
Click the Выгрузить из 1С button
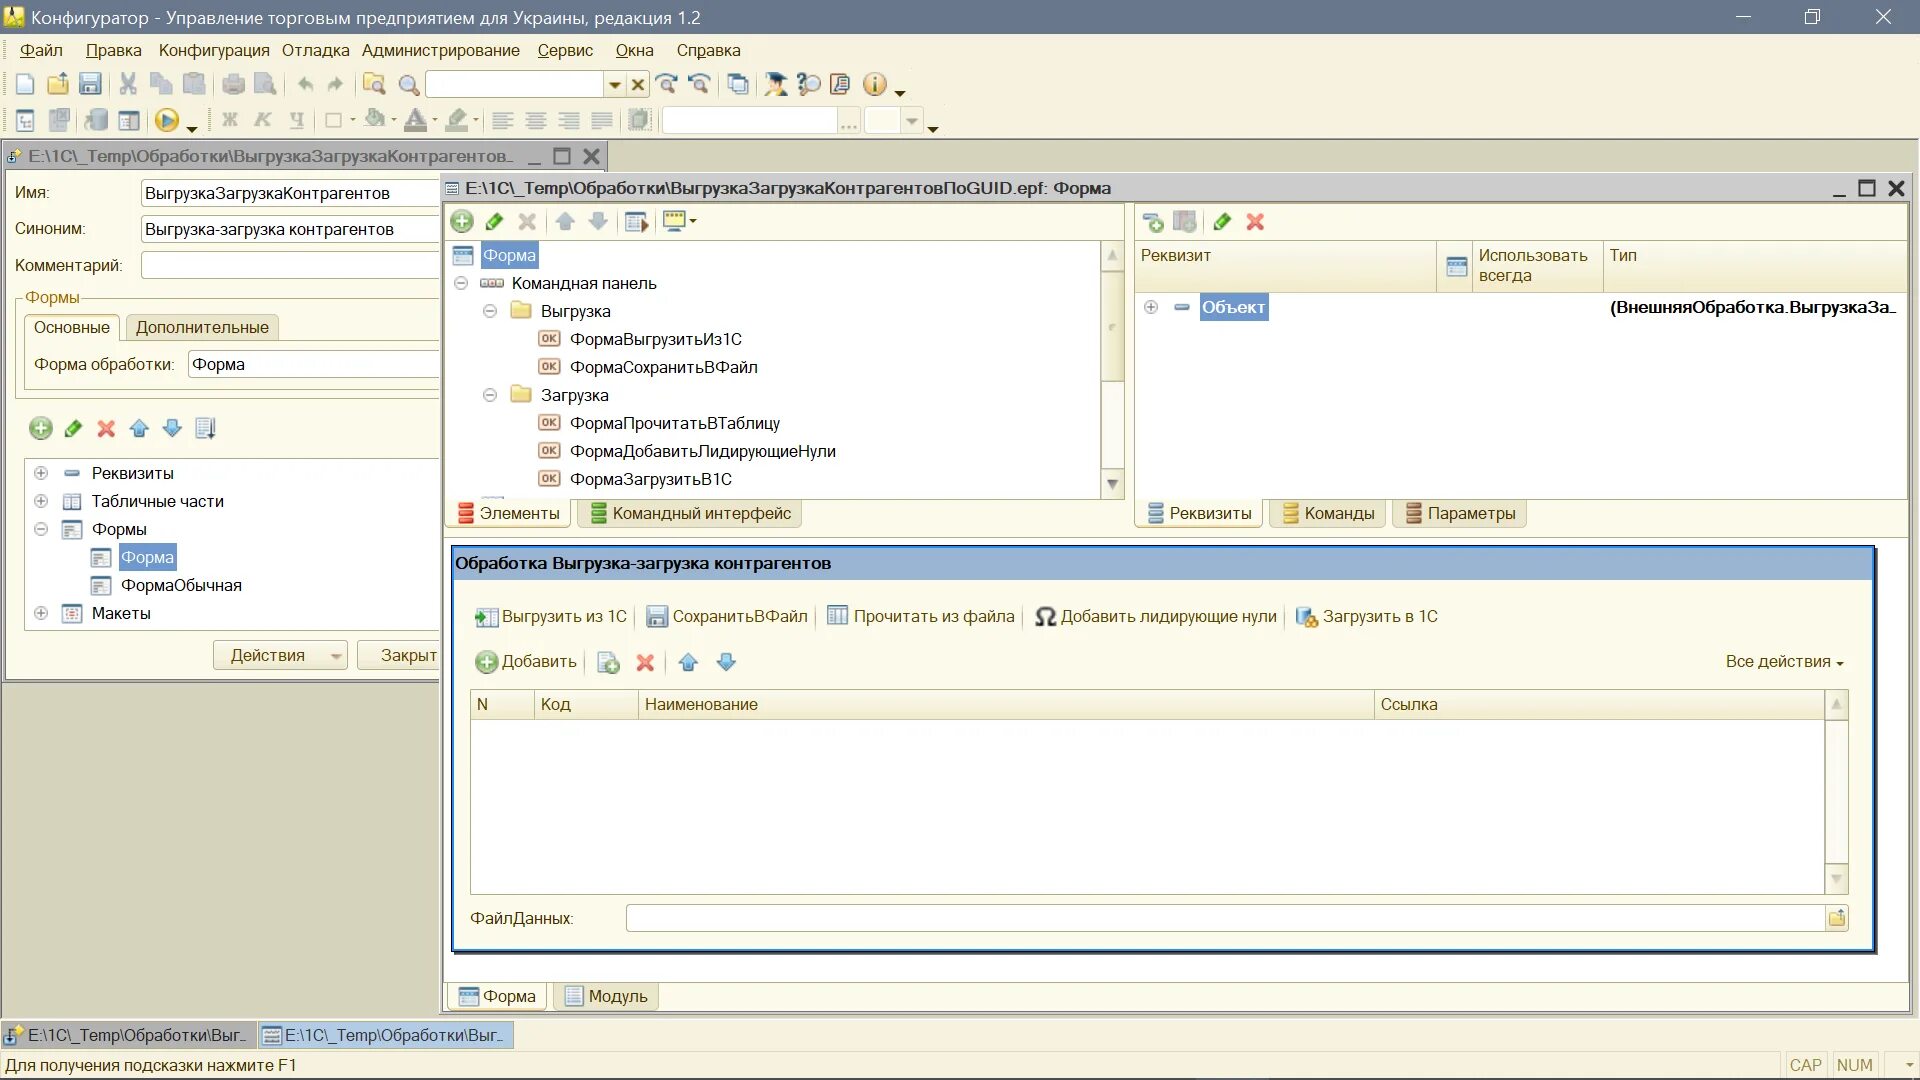[x=551, y=617]
